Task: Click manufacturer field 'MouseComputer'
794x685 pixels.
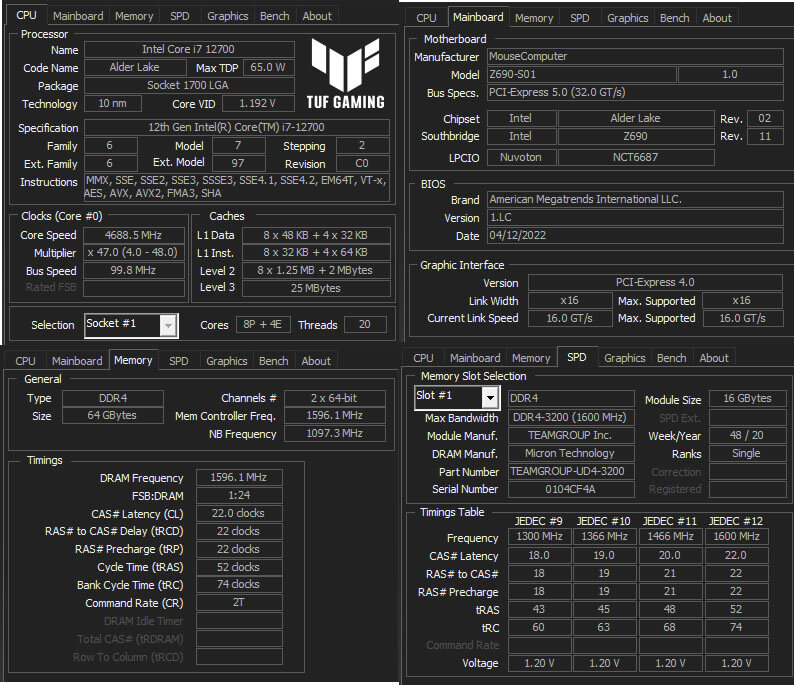Action: coord(635,56)
